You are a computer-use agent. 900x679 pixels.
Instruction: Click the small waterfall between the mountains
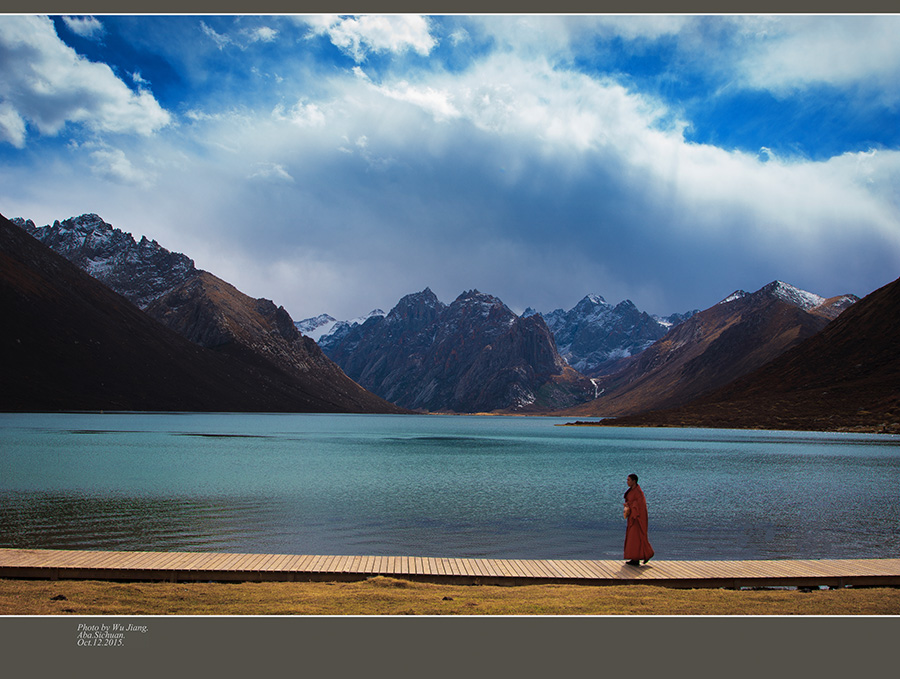click(595, 386)
